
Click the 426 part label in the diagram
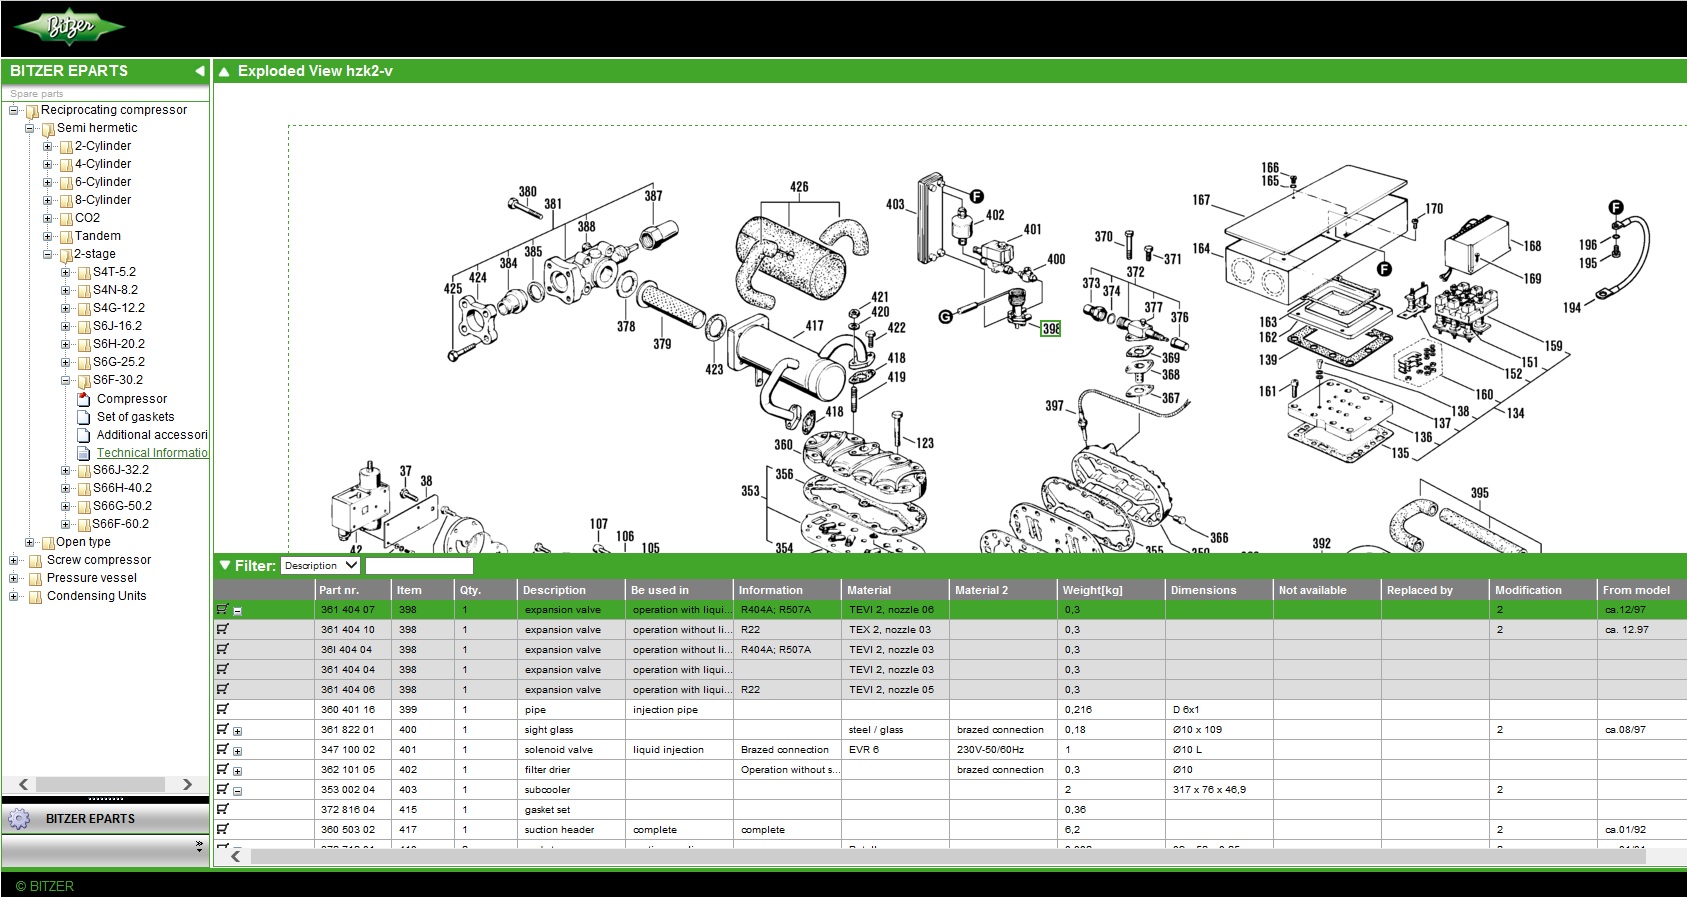pos(799,187)
